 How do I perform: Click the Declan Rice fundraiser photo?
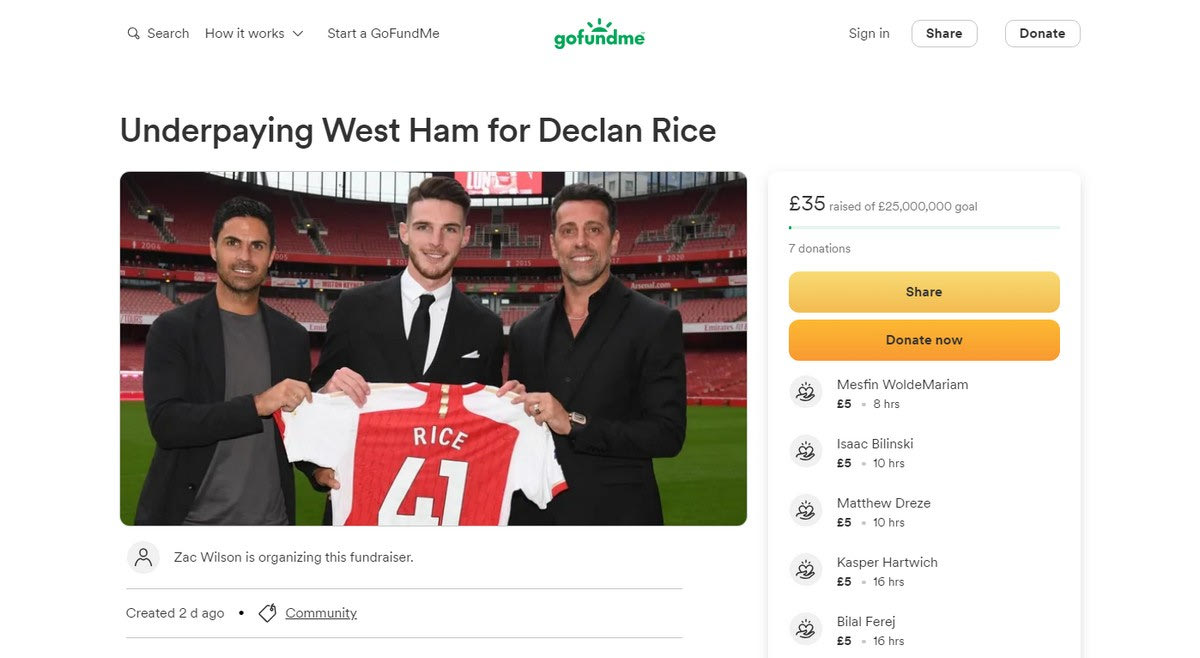pyautogui.click(x=433, y=348)
